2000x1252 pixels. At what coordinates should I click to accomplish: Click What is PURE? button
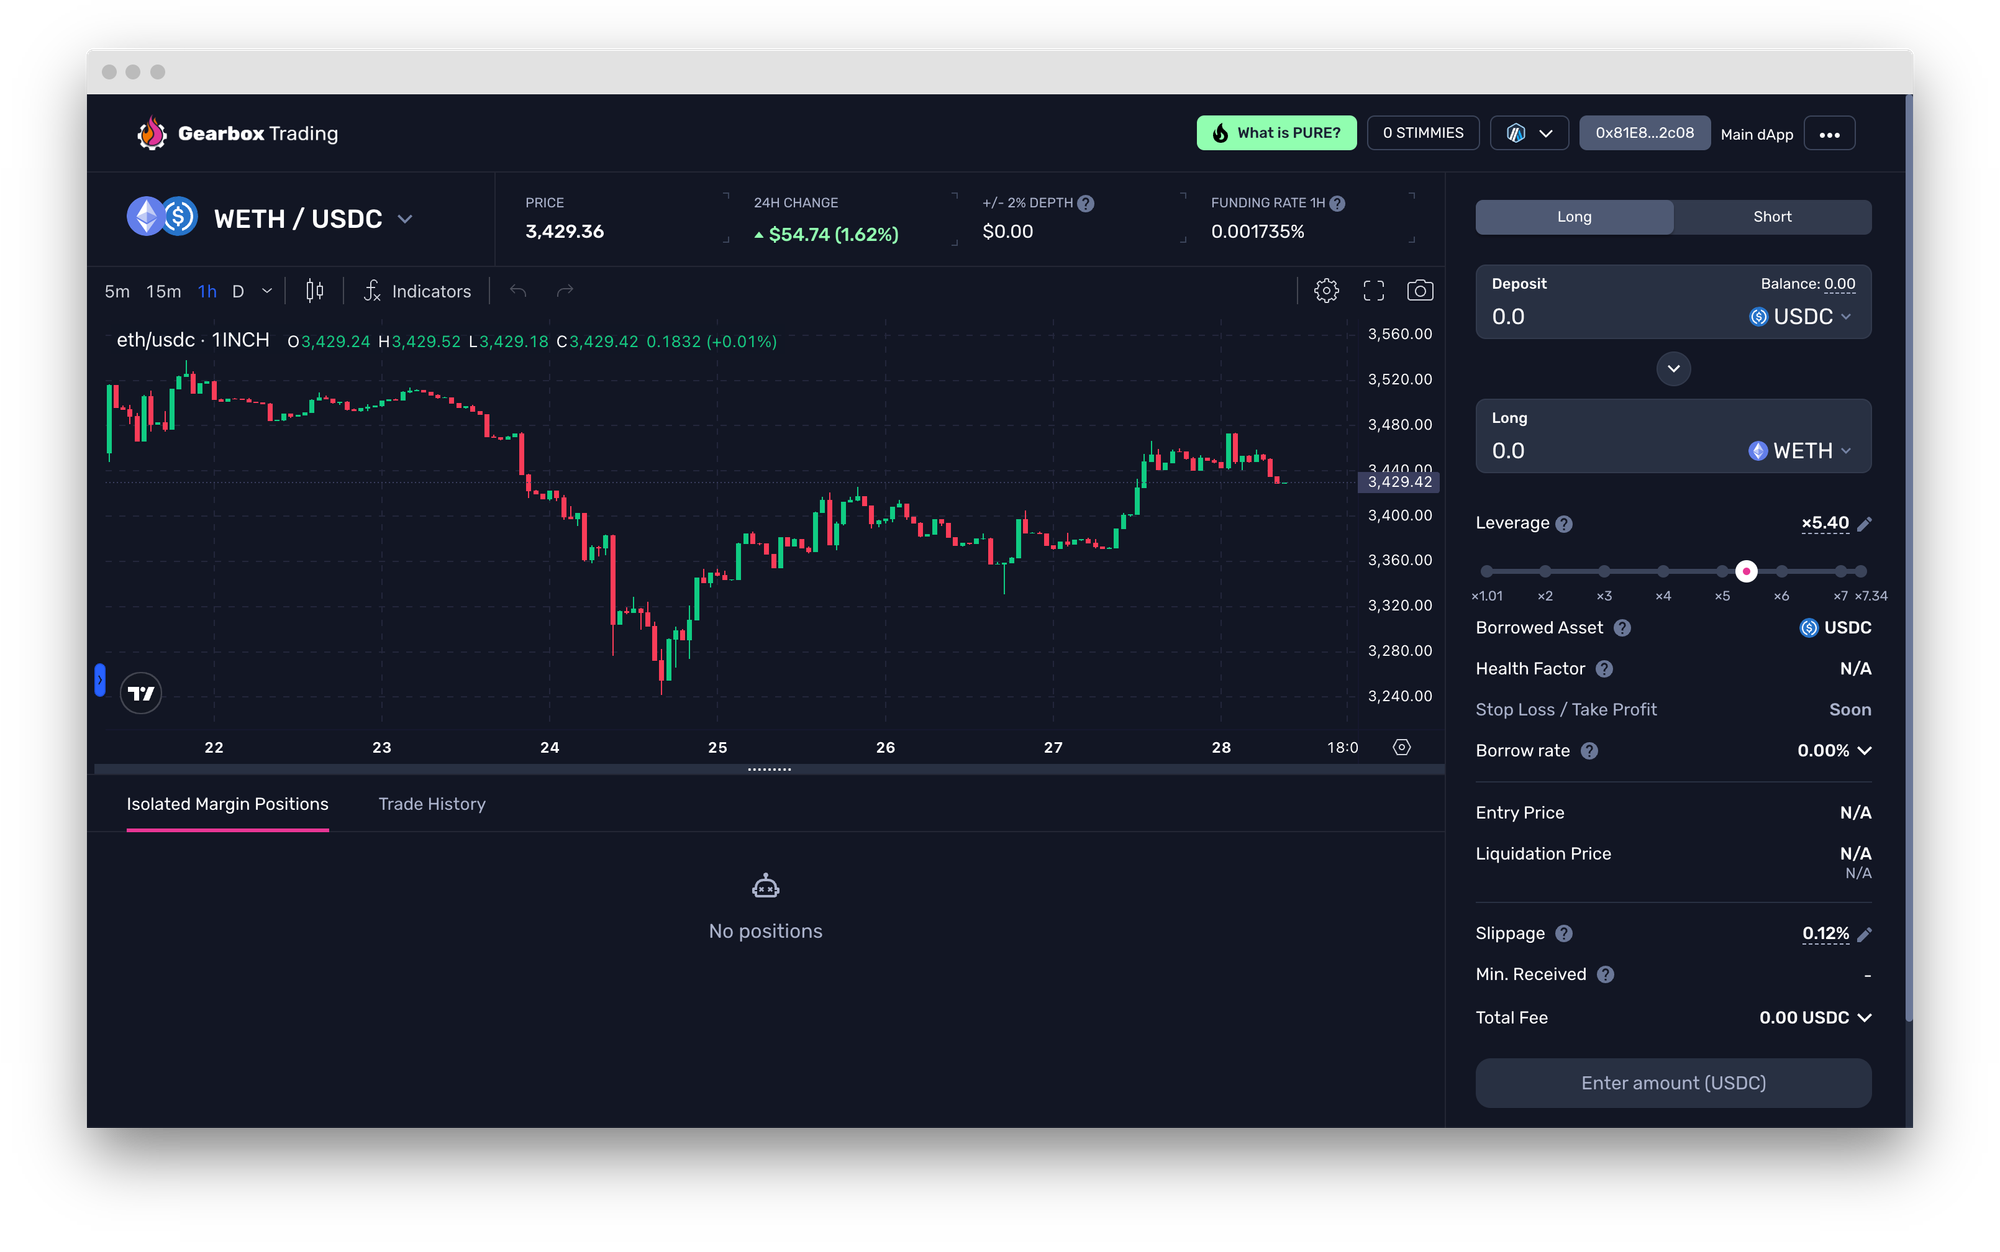point(1276,133)
